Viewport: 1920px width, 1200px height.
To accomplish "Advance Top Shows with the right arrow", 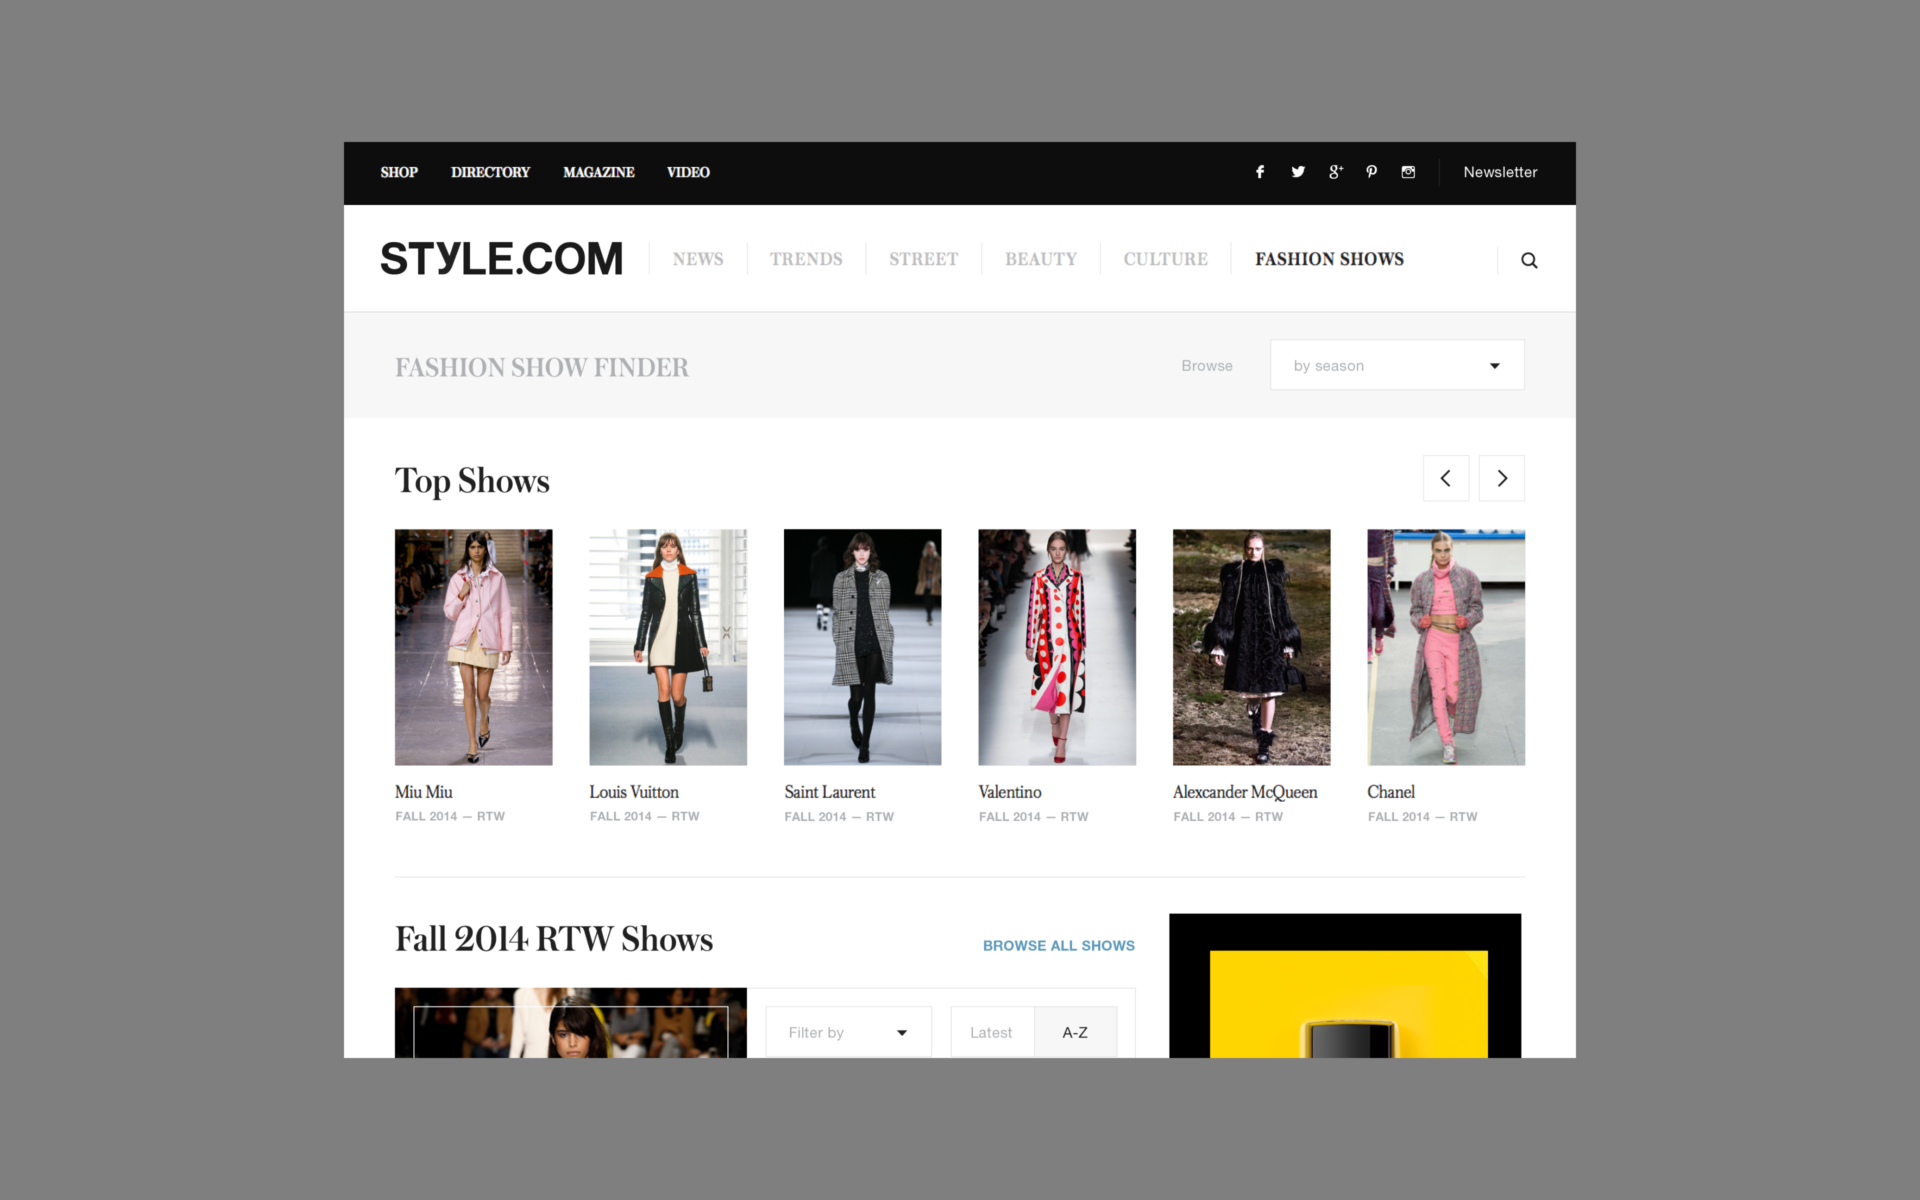I will pyautogui.click(x=1501, y=478).
